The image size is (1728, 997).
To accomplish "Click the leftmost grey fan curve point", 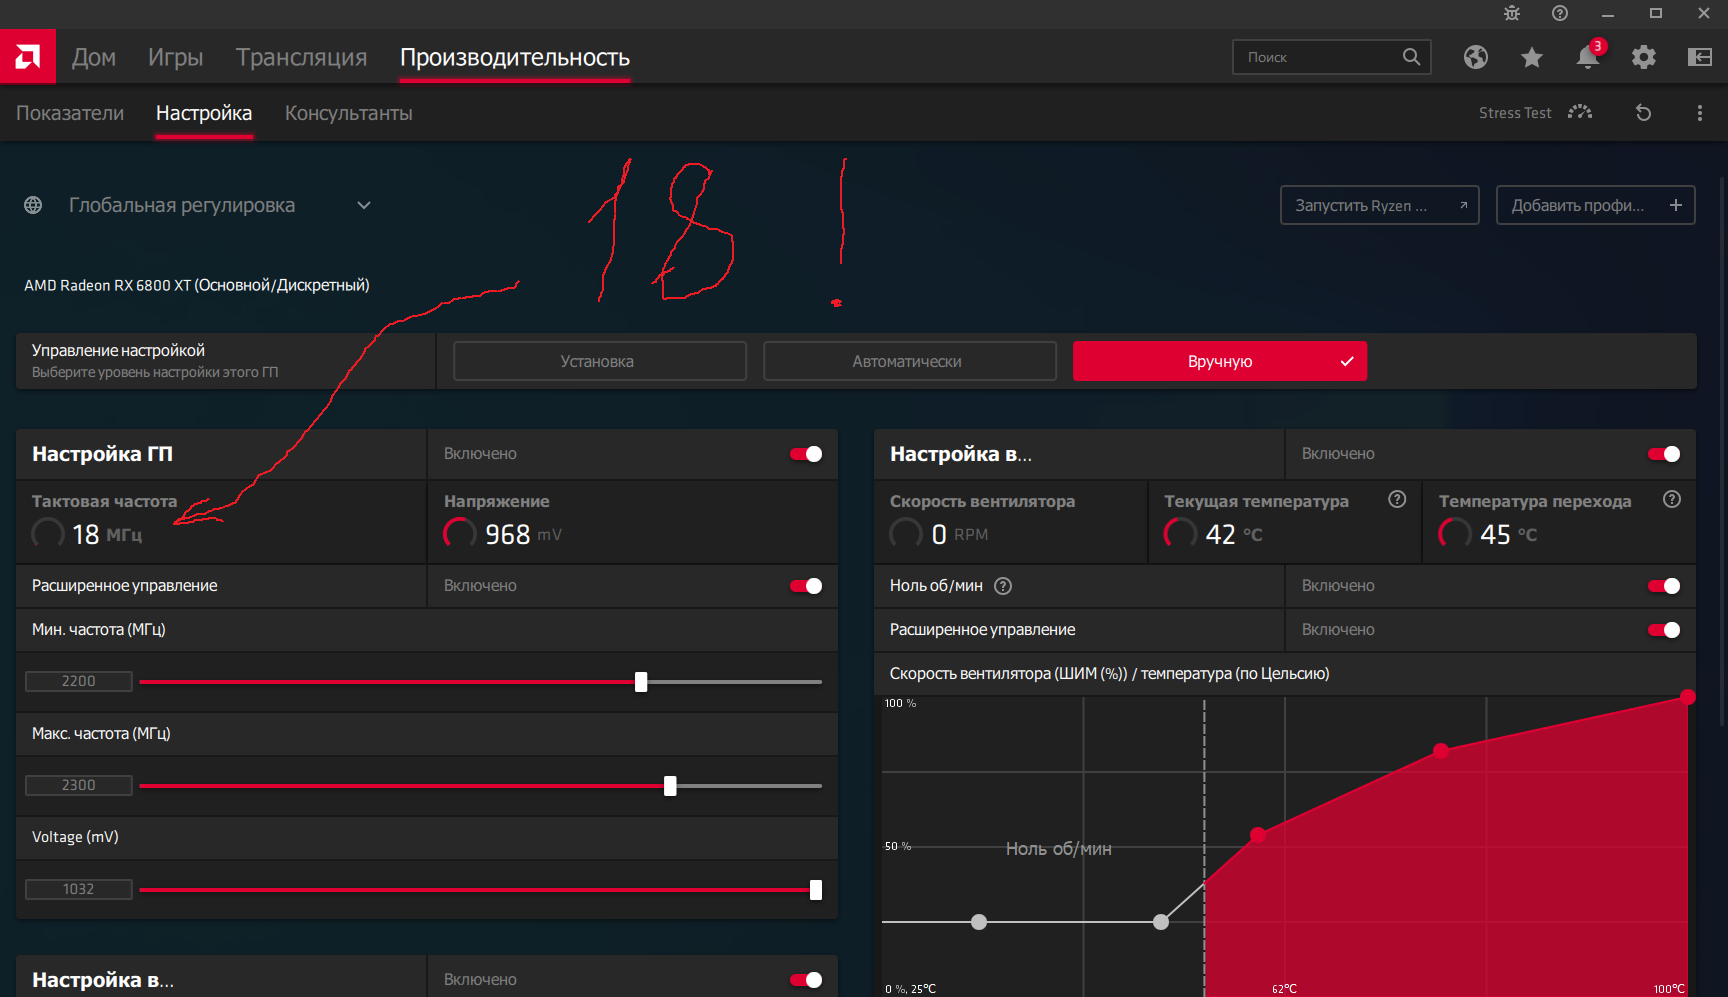I will pos(979,922).
